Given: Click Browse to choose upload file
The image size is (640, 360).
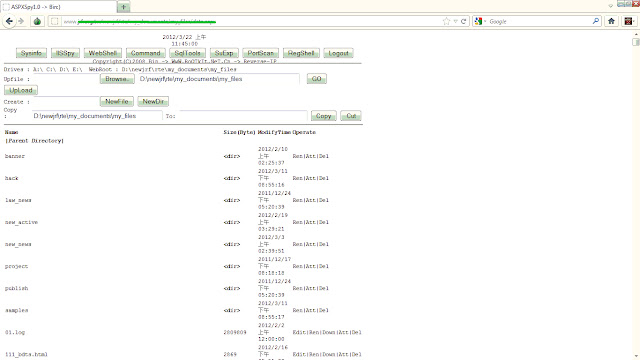Looking at the screenshot, I should tap(117, 79).
